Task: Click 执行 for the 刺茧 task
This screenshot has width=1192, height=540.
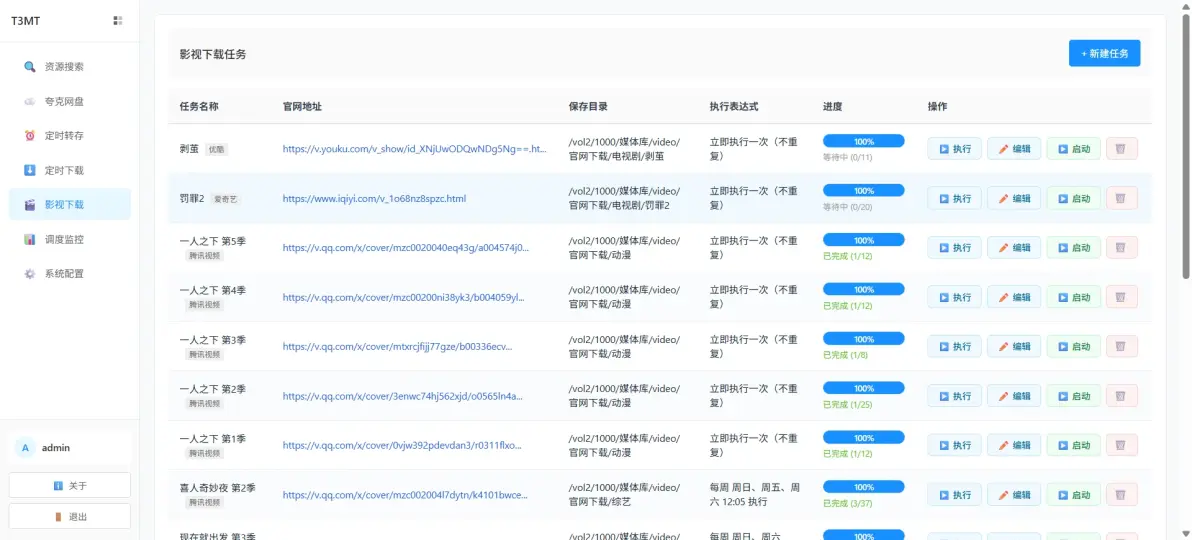Action: (954, 149)
